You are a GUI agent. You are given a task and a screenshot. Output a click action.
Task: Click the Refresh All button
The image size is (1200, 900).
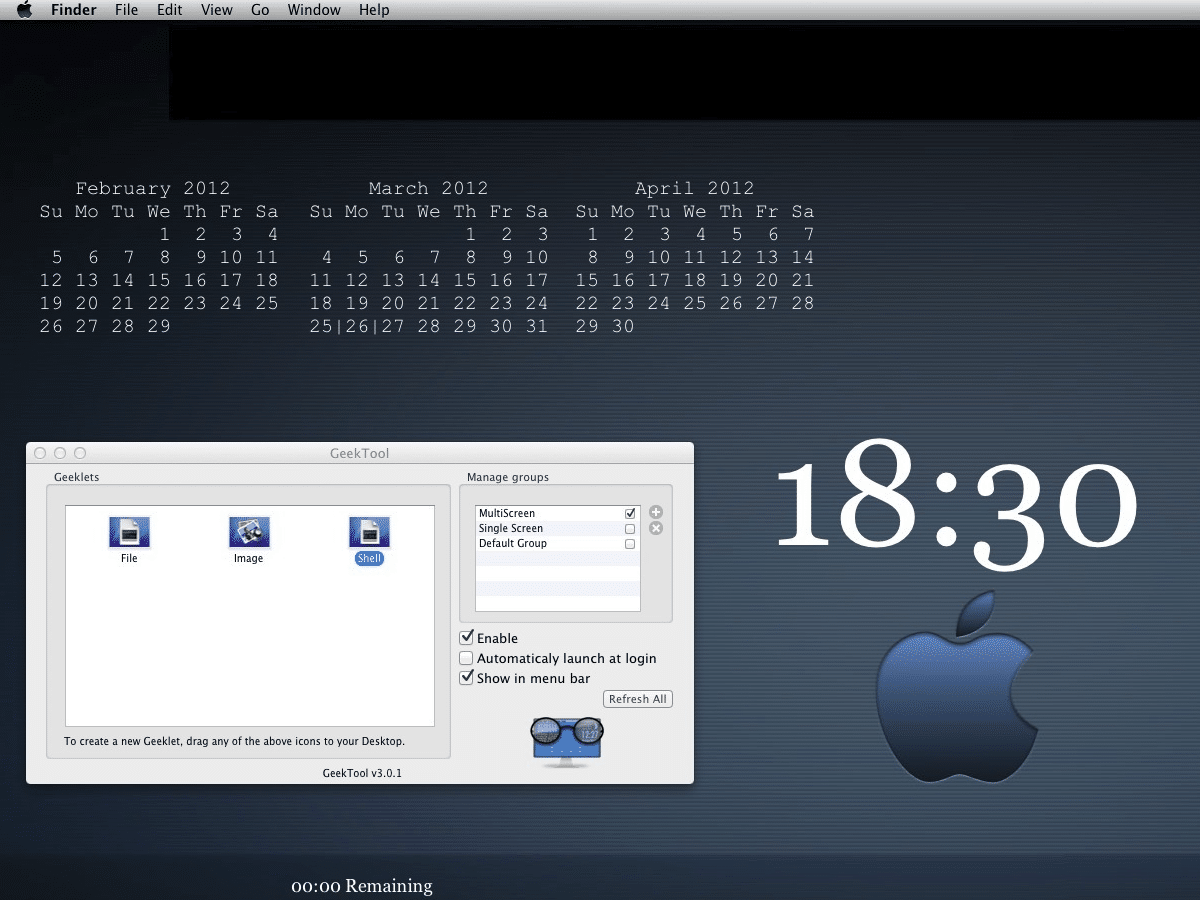[637, 698]
